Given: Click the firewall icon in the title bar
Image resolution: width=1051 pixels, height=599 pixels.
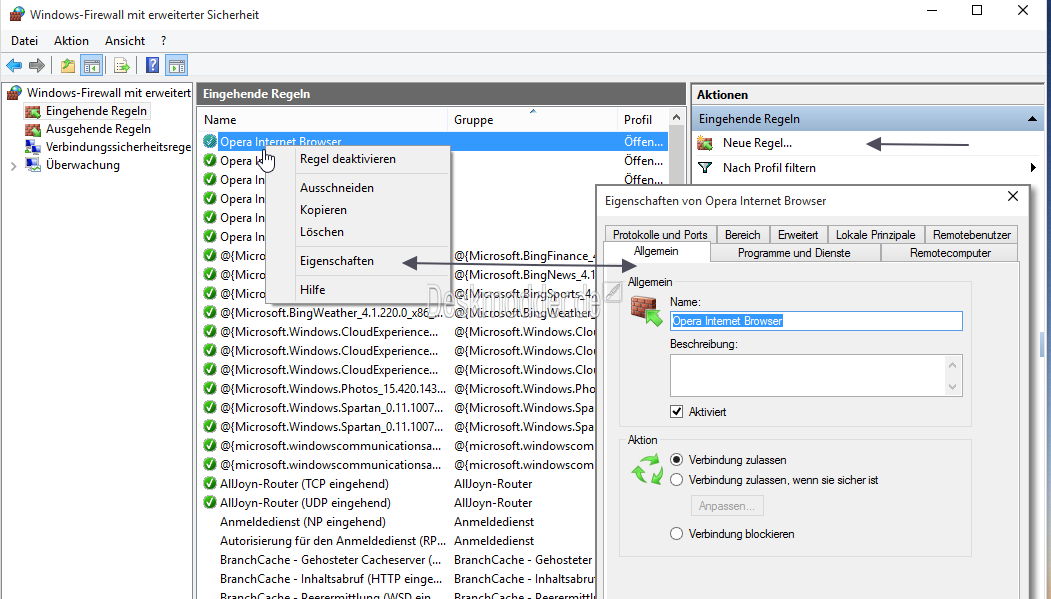Looking at the screenshot, I should point(17,14).
